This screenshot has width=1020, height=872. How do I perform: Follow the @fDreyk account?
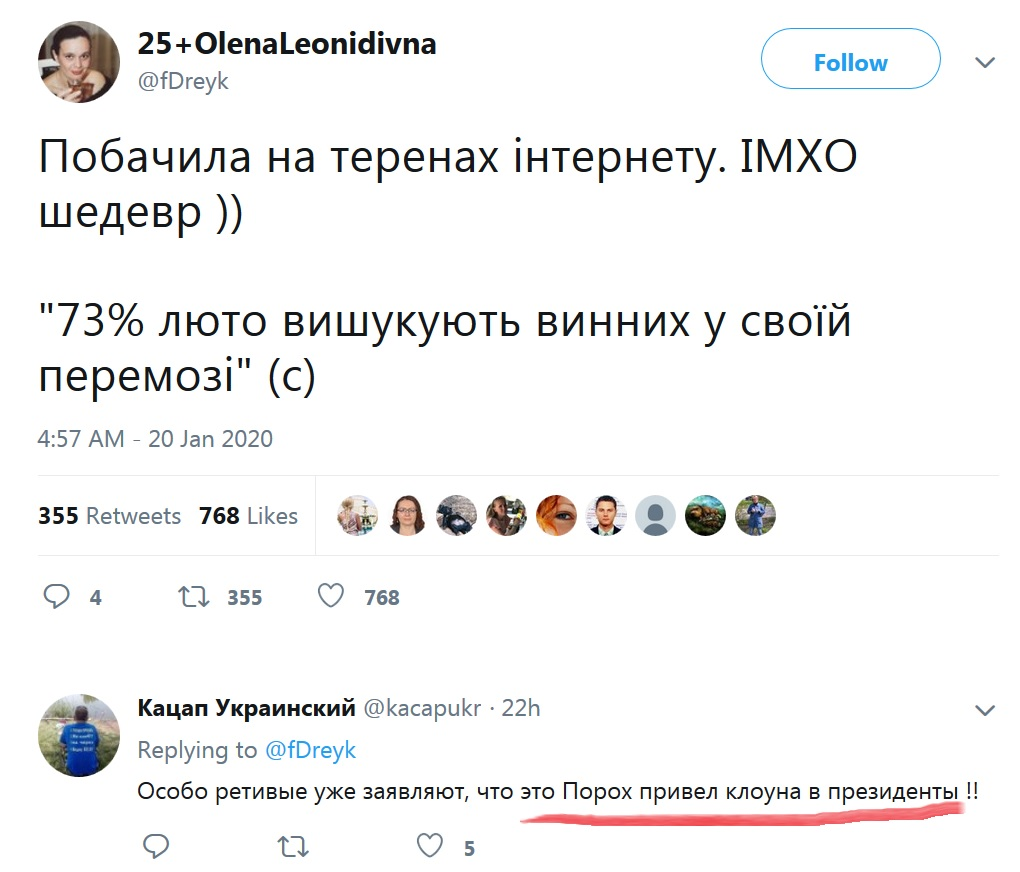850,63
